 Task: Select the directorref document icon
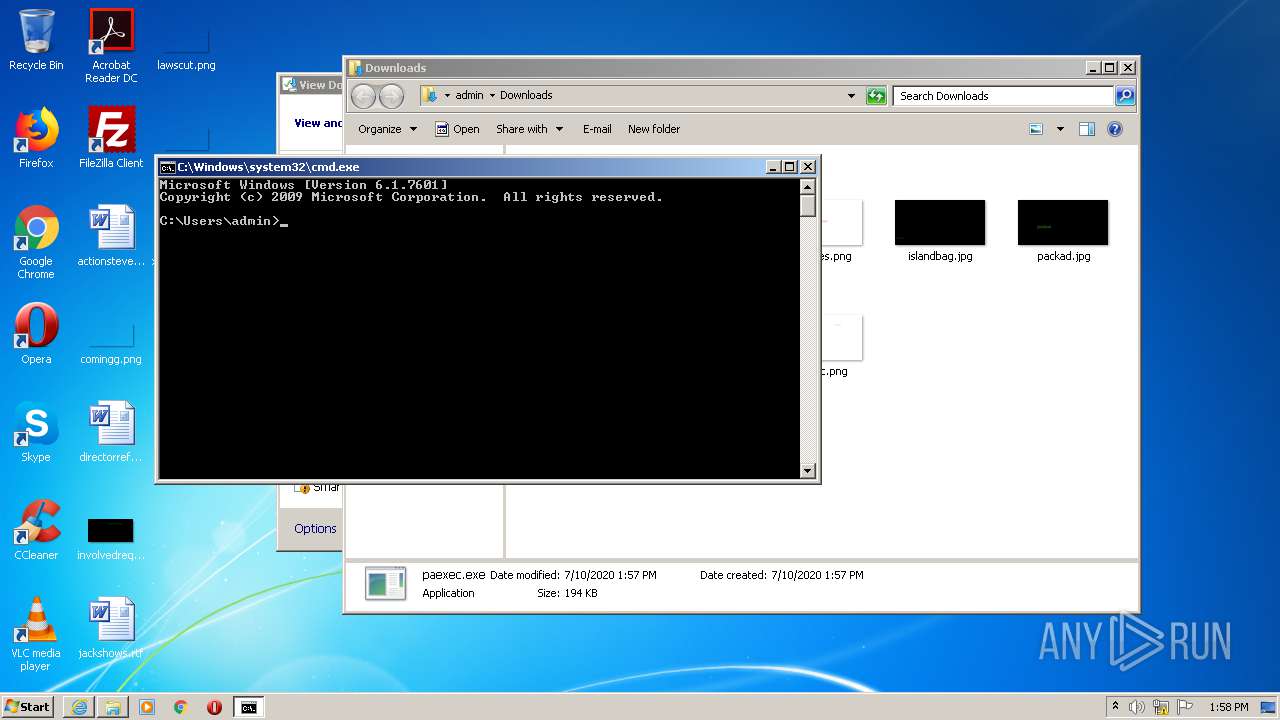(111, 432)
